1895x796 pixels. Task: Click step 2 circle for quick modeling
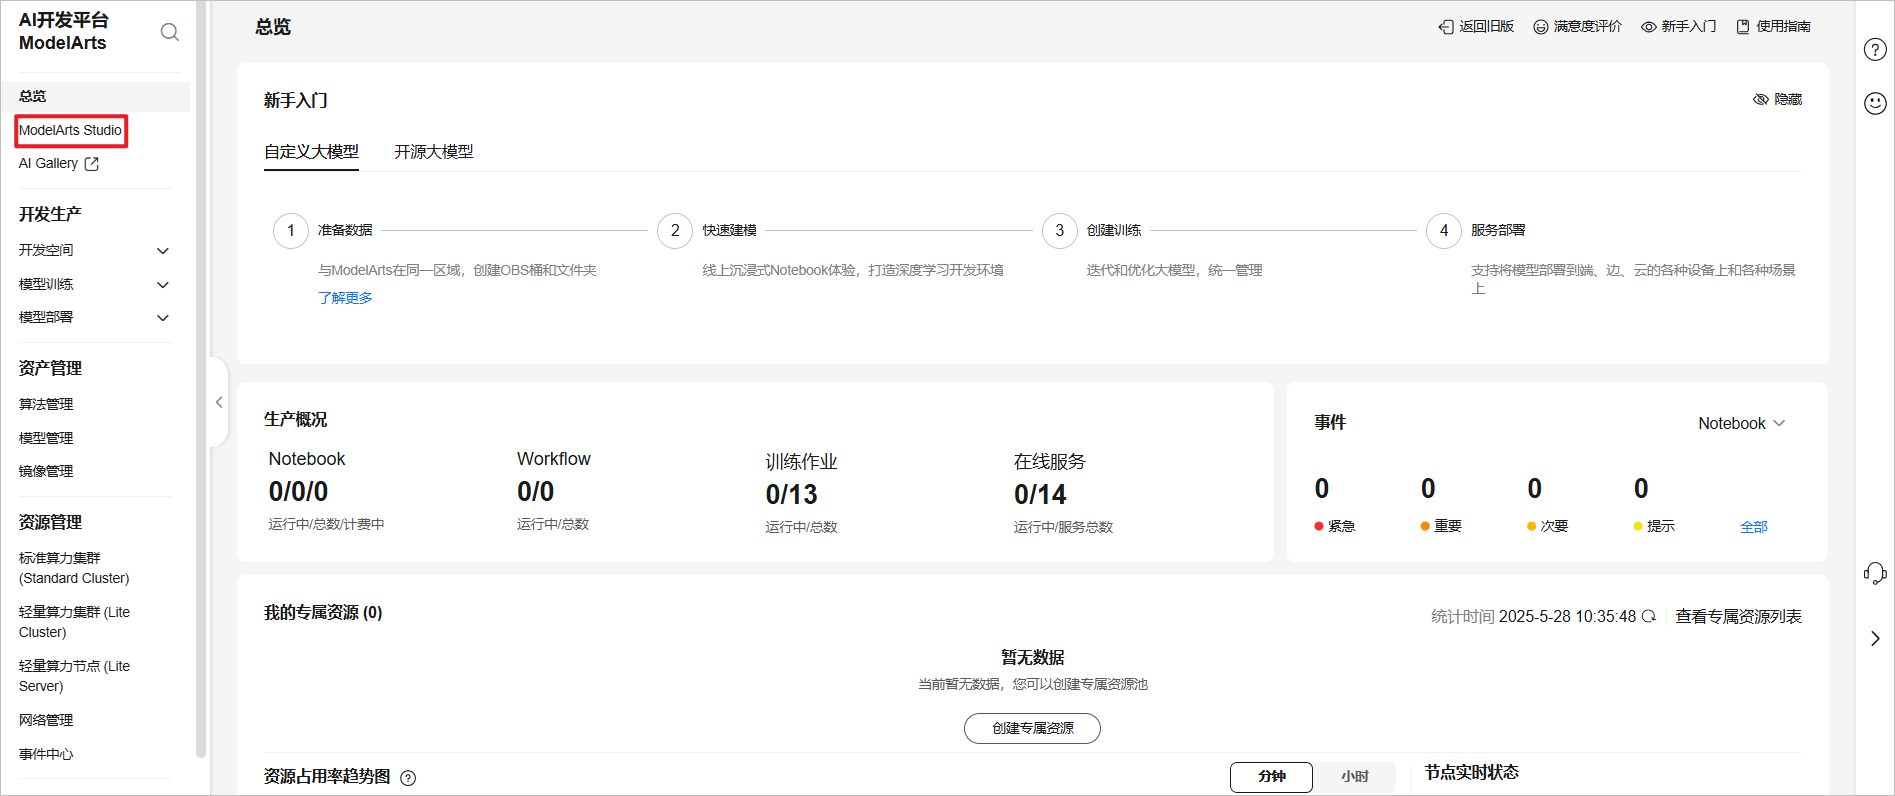pyautogui.click(x=675, y=231)
